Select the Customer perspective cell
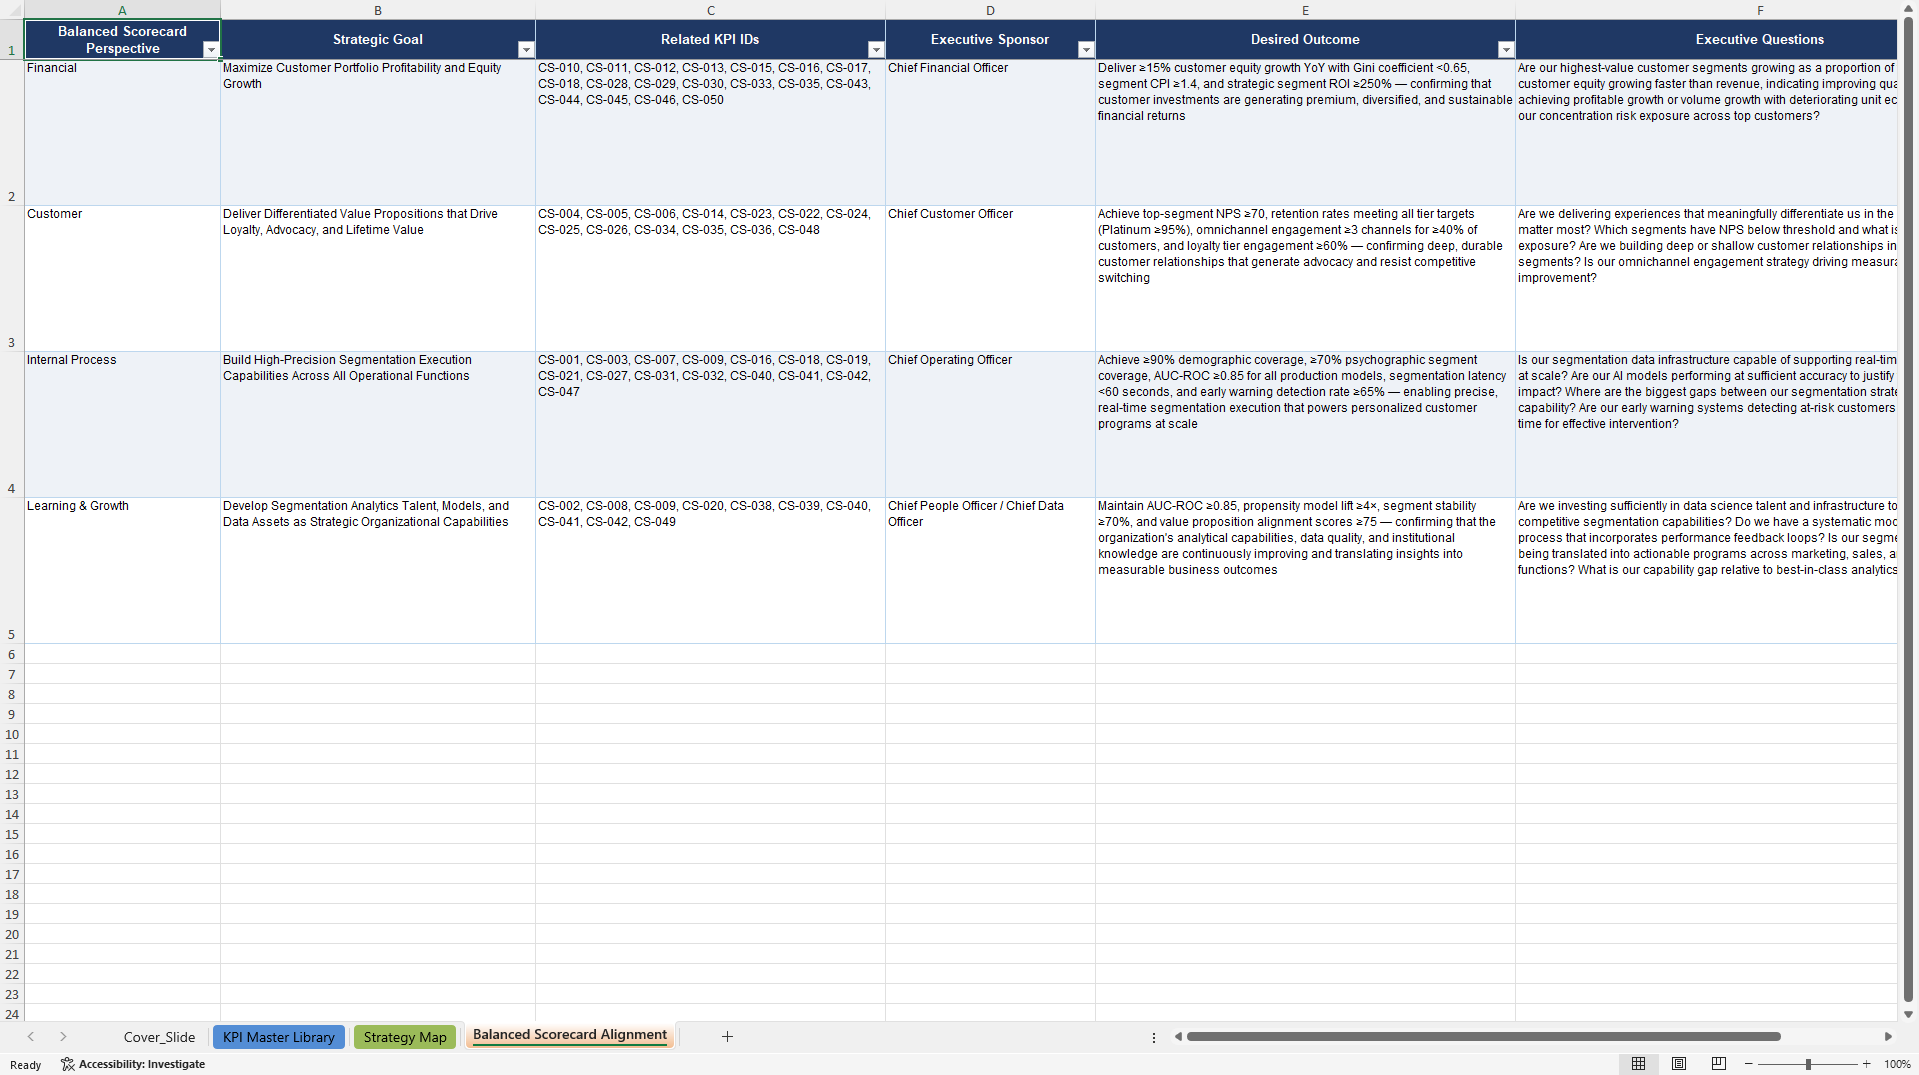Image resolution: width=1919 pixels, height=1075 pixels. pyautogui.click(x=122, y=278)
